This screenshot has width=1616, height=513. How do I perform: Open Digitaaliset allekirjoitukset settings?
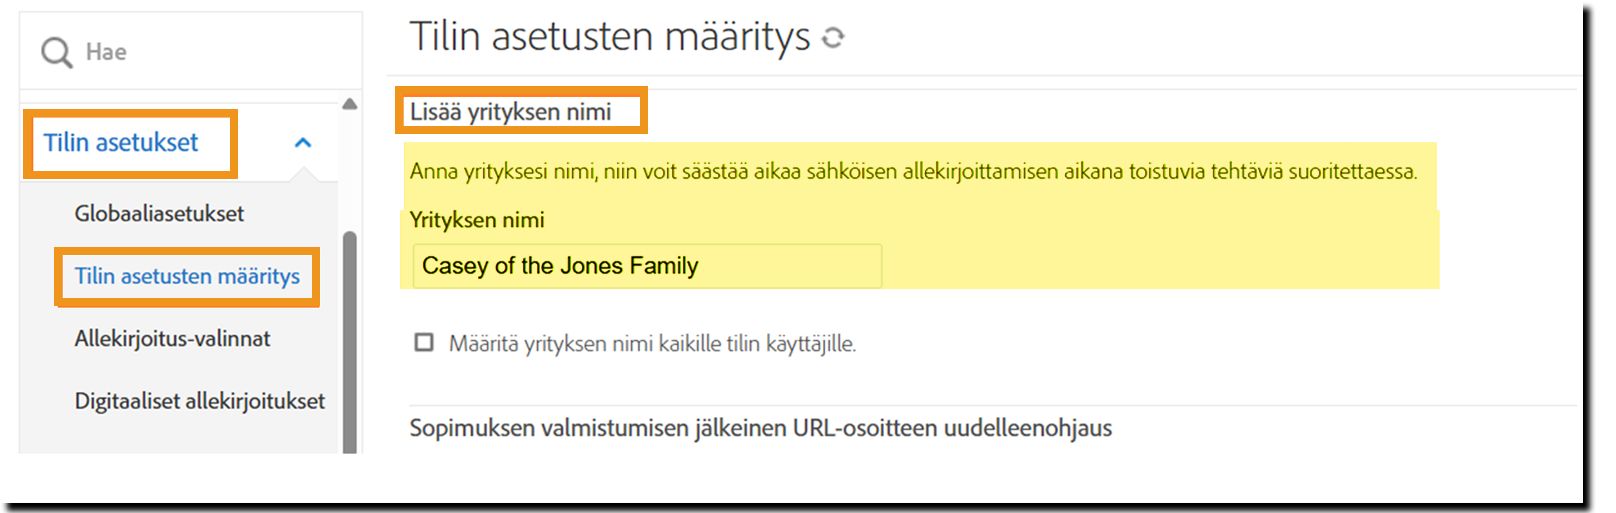[x=199, y=401]
